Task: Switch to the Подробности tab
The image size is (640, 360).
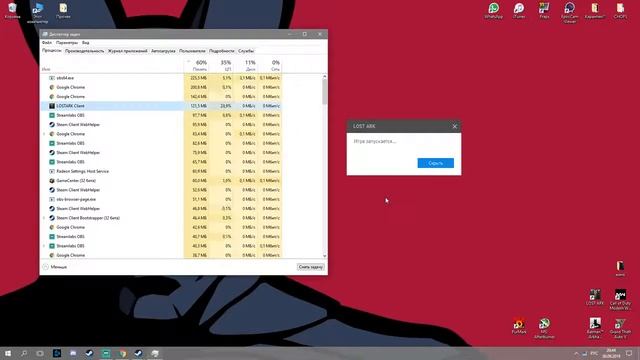Action: click(x=222, y=51)
